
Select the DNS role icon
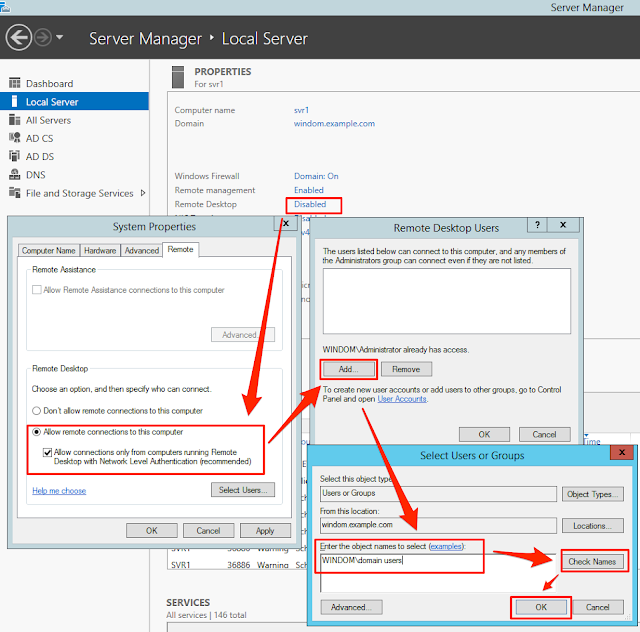point(15,175)
